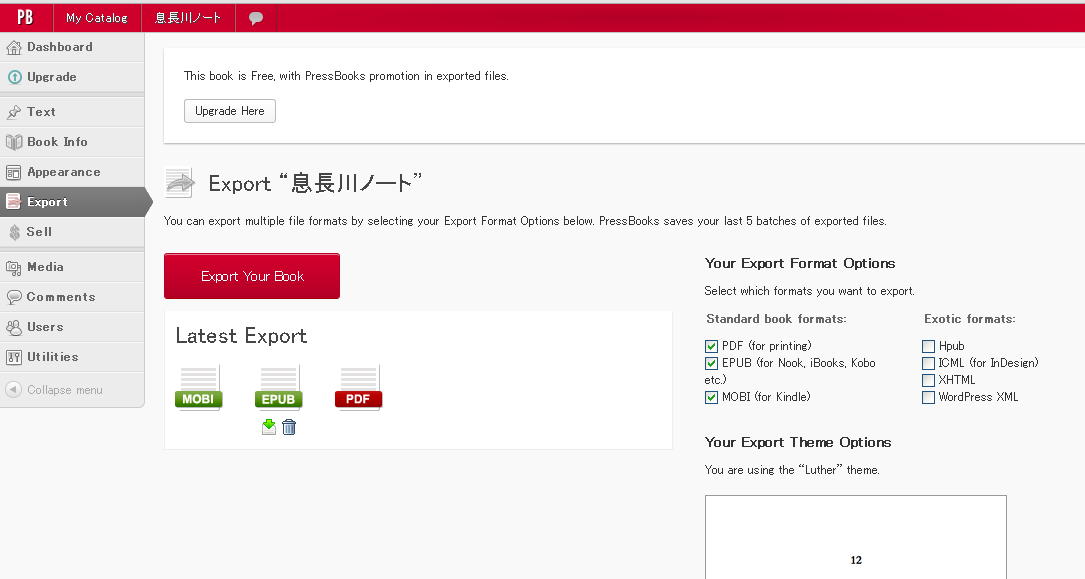Image resolution: width=1085 pixels, height=579 pixels.
Task: Click the Export sidebar icon
Action: pyautogui.click(x=14, y=202)
